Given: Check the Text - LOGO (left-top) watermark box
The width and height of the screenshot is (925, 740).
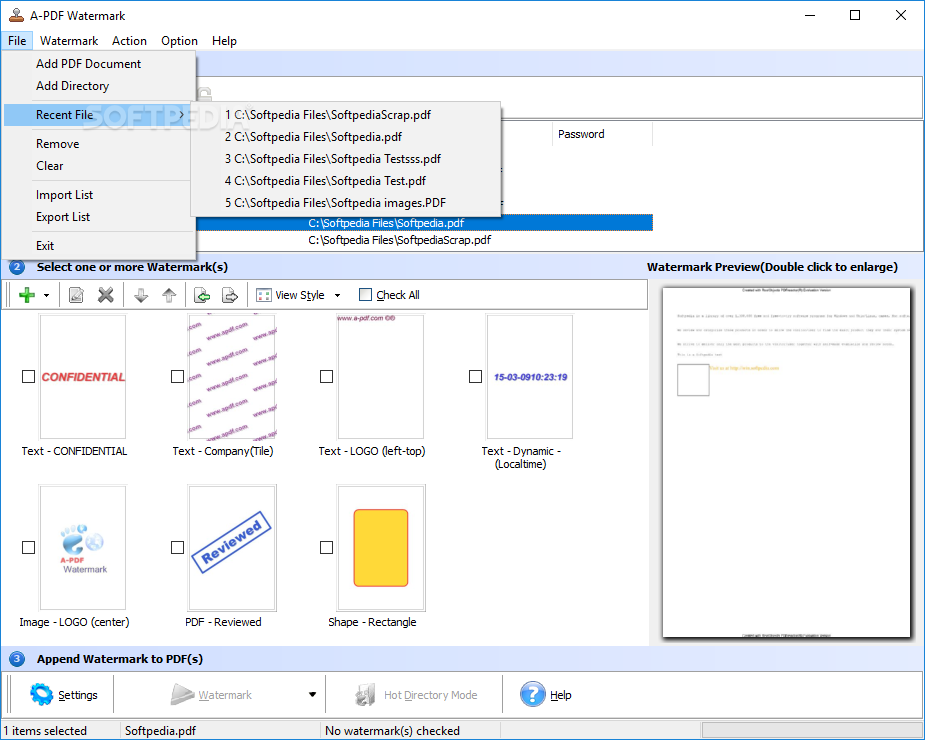Looking at the screenshot, I should [x=326, y=376].
